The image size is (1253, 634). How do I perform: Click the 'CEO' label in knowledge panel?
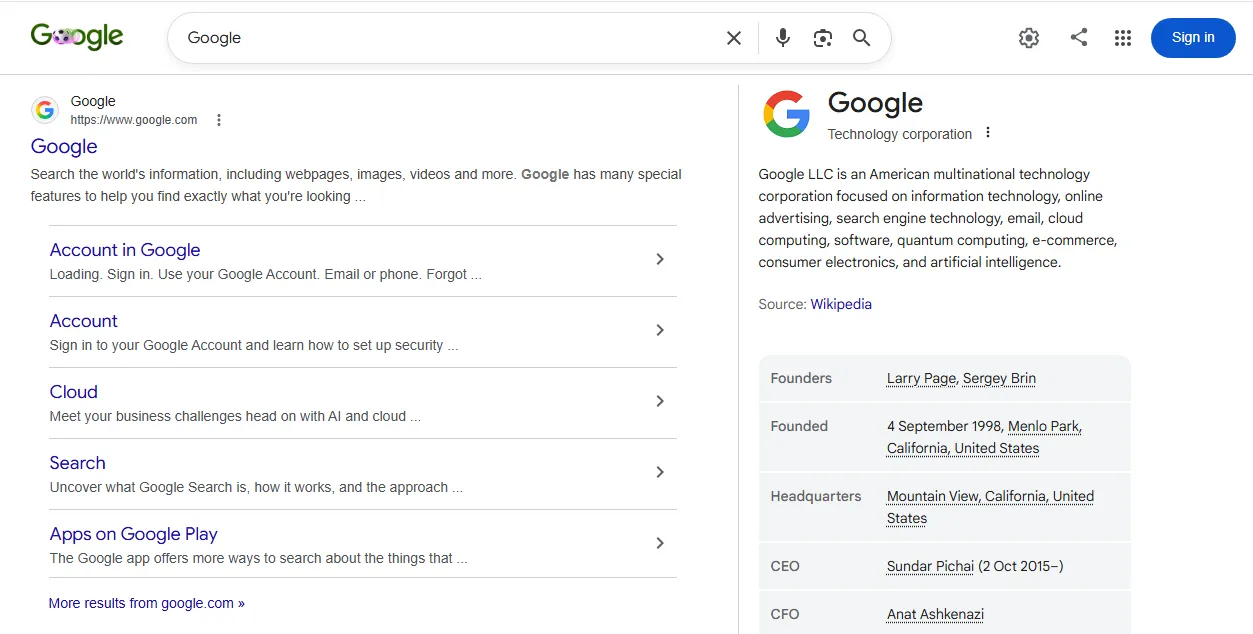[785, 566]
